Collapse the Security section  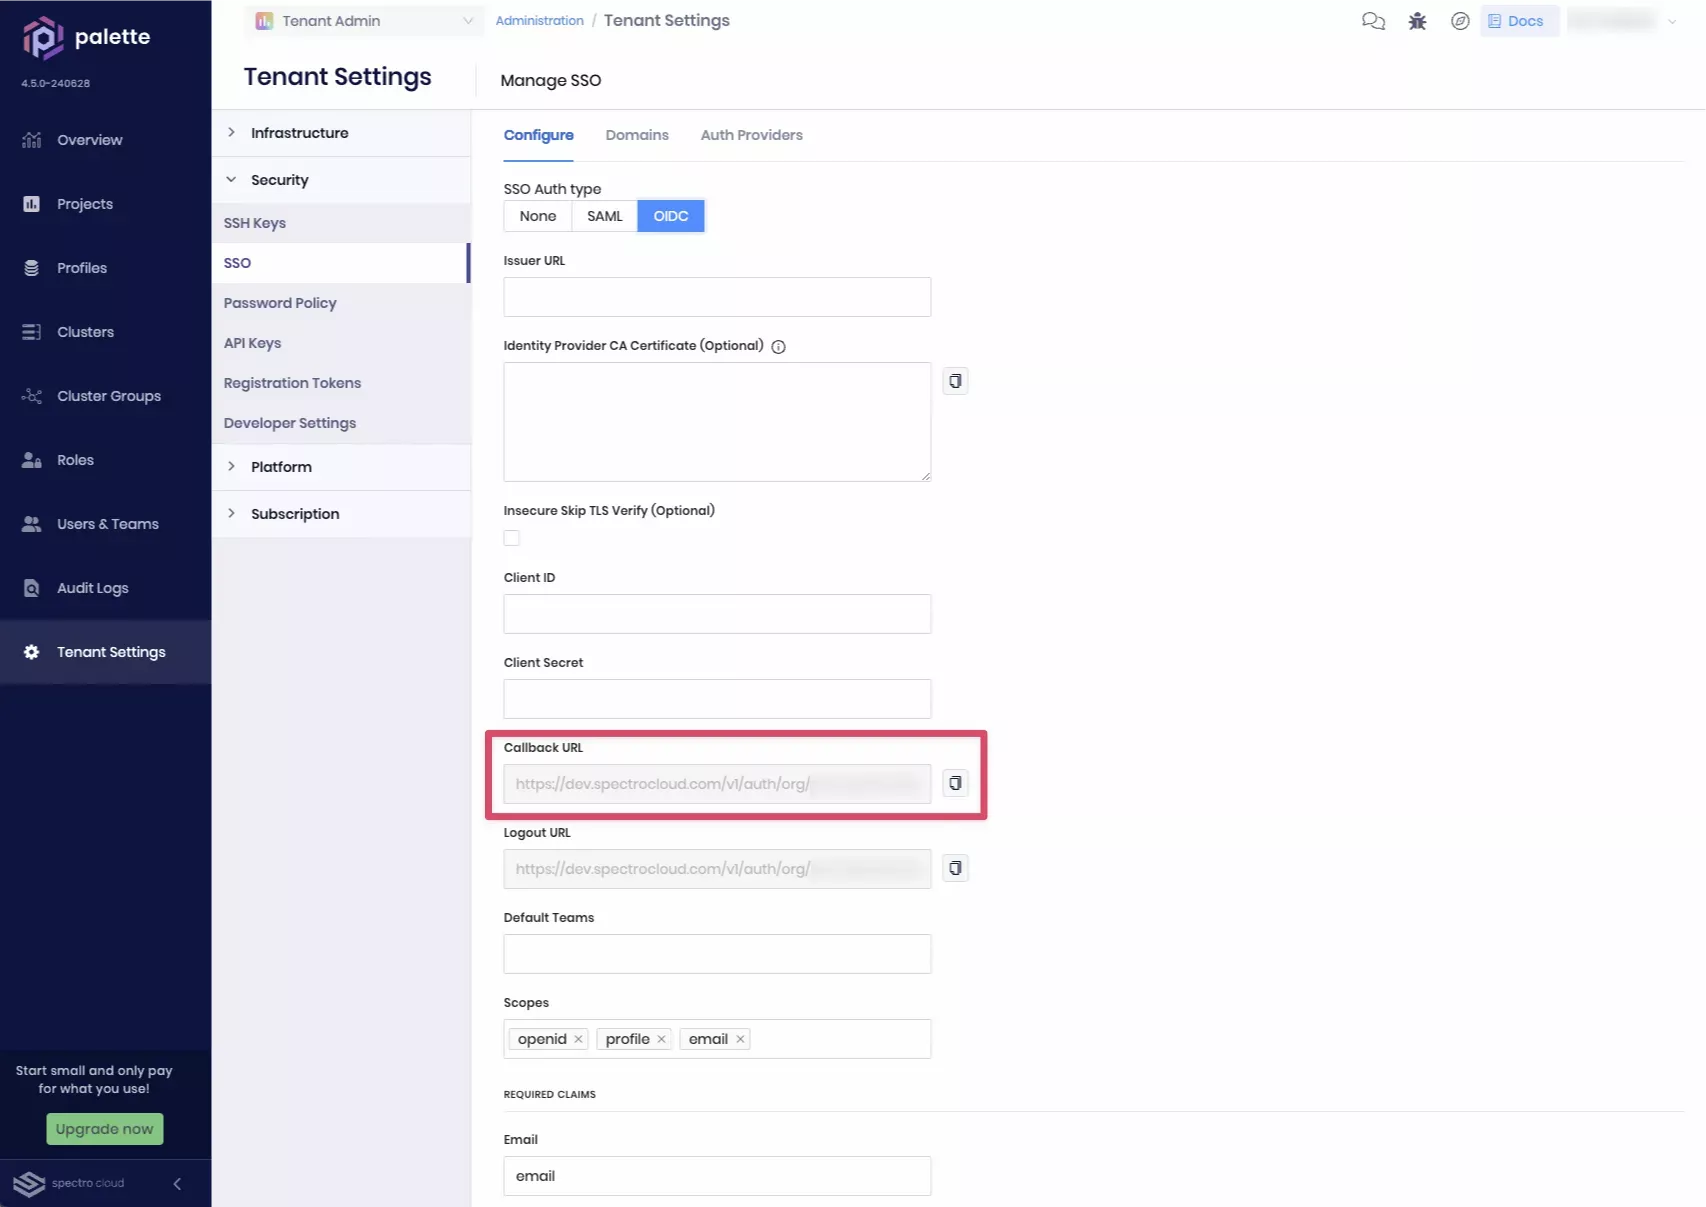point(342,180)
